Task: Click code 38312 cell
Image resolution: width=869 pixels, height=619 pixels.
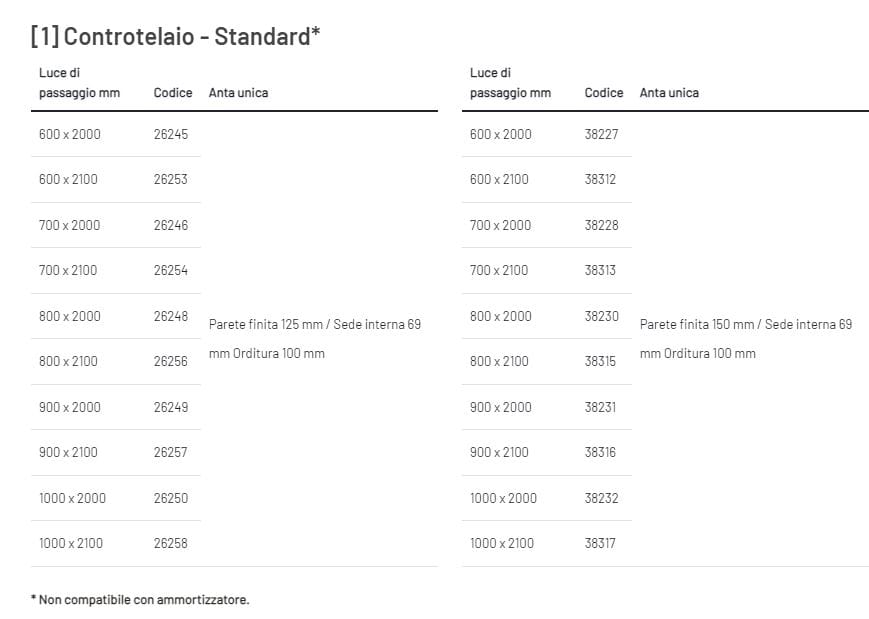Action: 601,179
